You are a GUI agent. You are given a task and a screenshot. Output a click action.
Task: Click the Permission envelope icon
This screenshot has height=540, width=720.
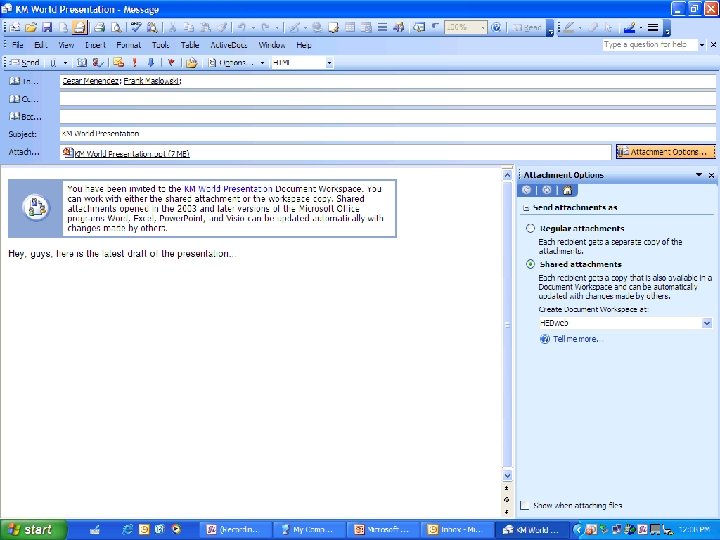(x=118, y=62)
